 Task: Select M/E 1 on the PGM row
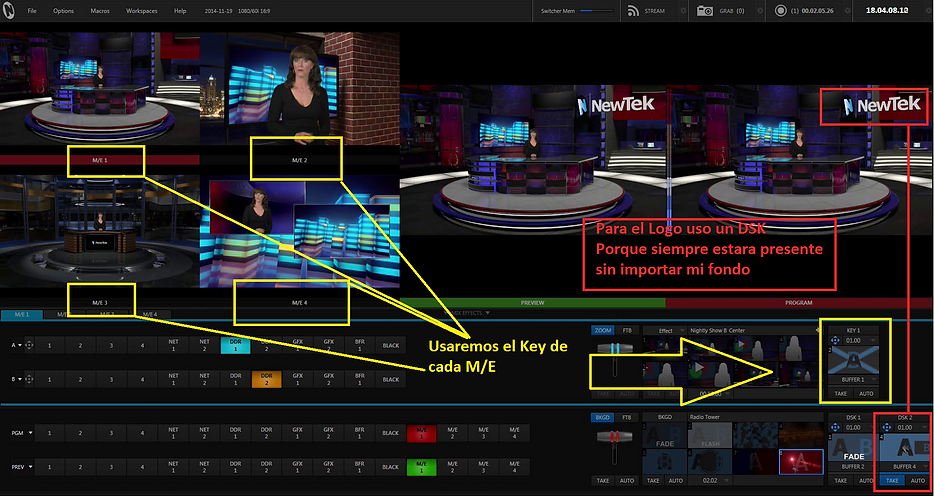pyautogui.click(x=421, y=433)
